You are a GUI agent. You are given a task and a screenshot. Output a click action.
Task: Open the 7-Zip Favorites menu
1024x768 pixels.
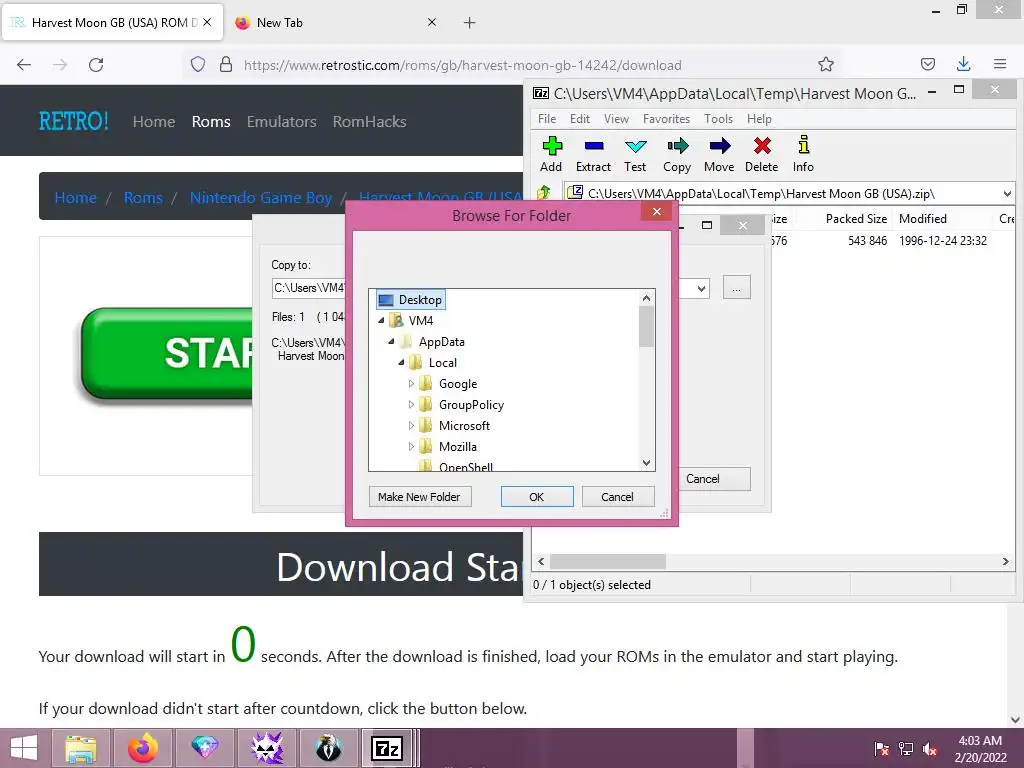click(666, 119)
